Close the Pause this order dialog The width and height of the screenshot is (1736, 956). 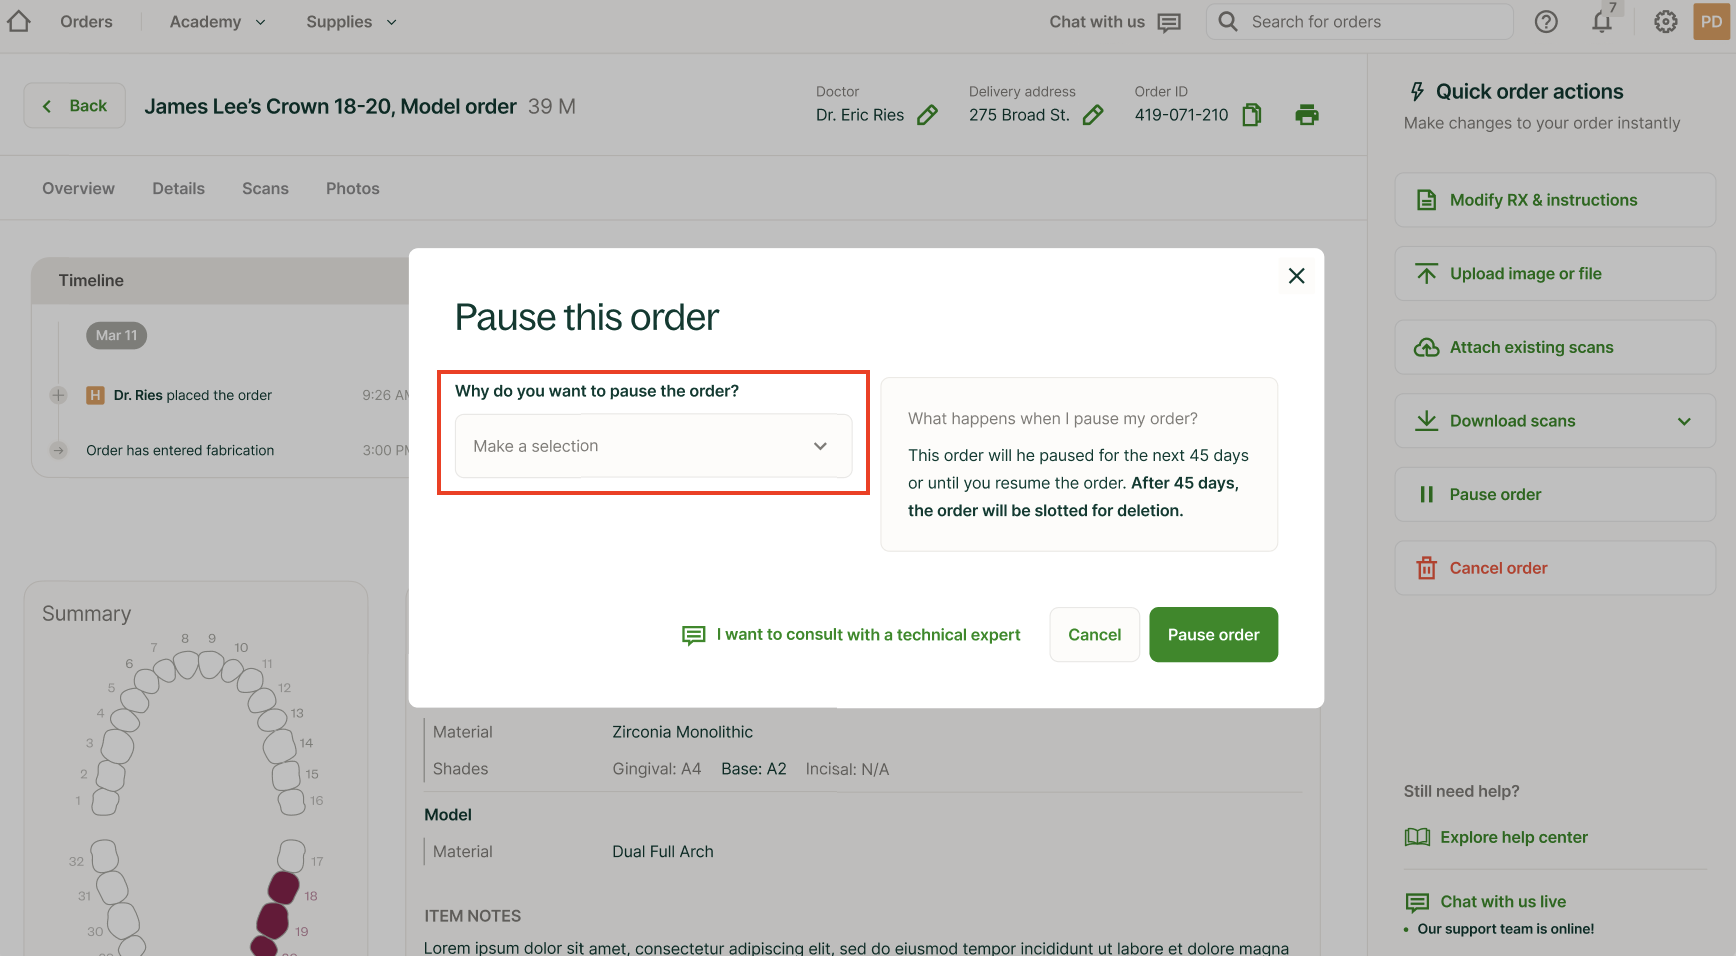[x=1296, y=276]
